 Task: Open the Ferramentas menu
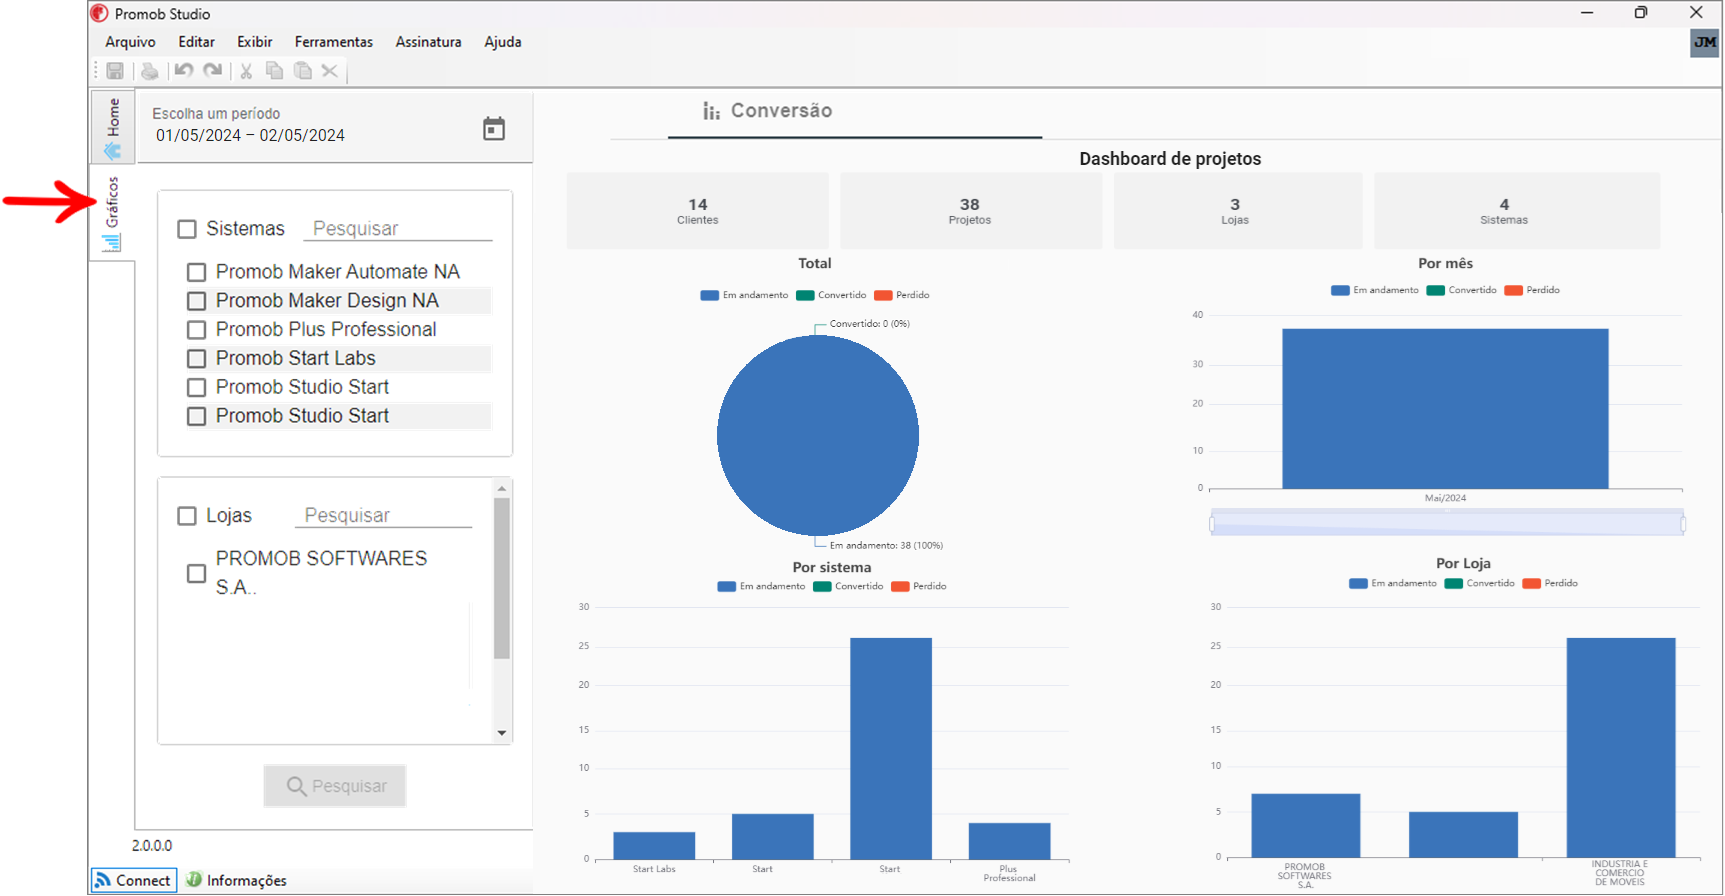pyautogui.click(x=334, y=42)
